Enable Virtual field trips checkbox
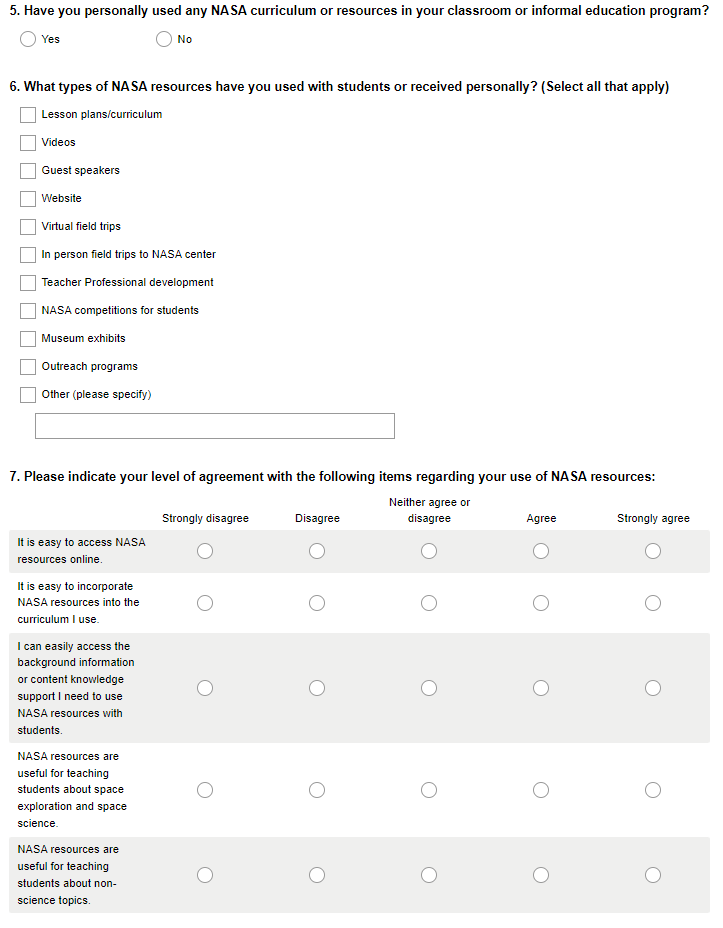 coord(28,227)
